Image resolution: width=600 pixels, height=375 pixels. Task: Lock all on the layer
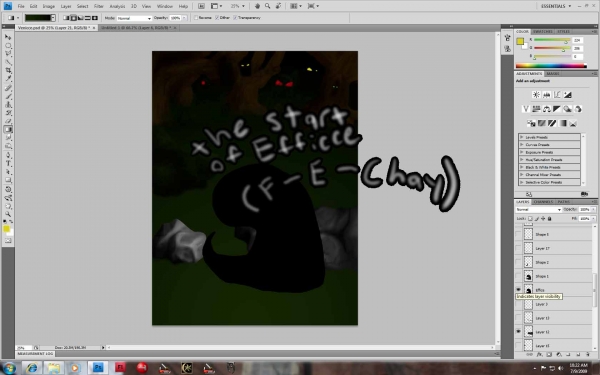549,218
